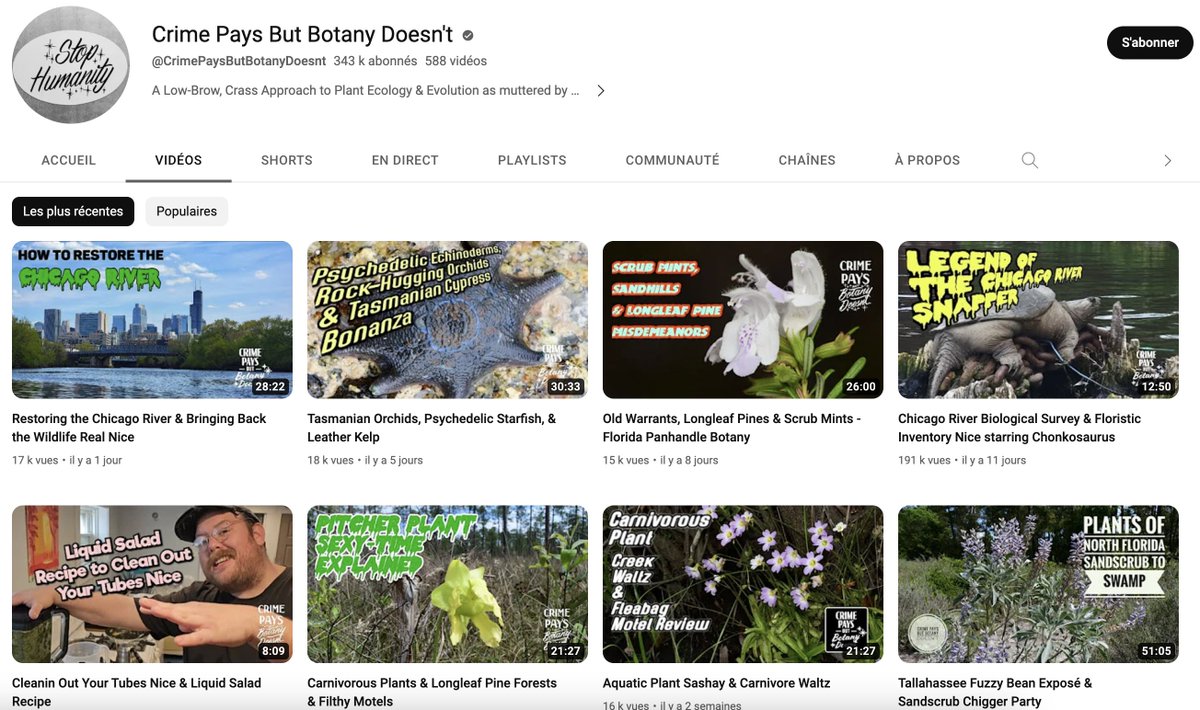Viewport: 1200px width, 710px height.
Task: Click the 26:00 duration badge
Action: click(861, 387)
